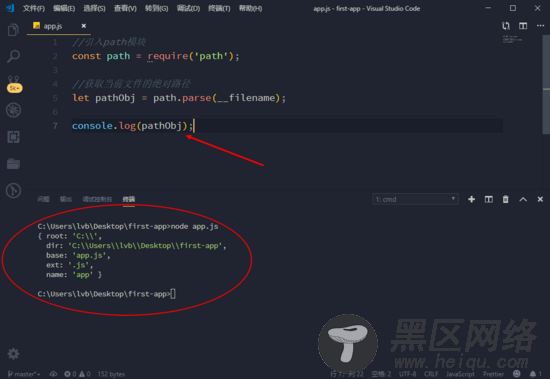Click '__filename' in the code
Image resolution: width=550 pixels, height=379 pixels.
click(246, 98)
